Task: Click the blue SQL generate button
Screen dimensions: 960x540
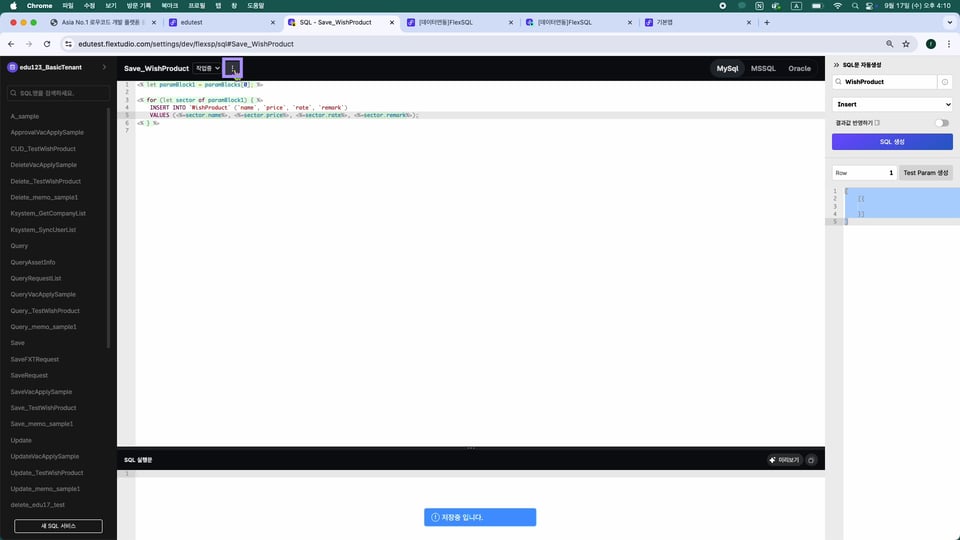Action: coord(892,141)
